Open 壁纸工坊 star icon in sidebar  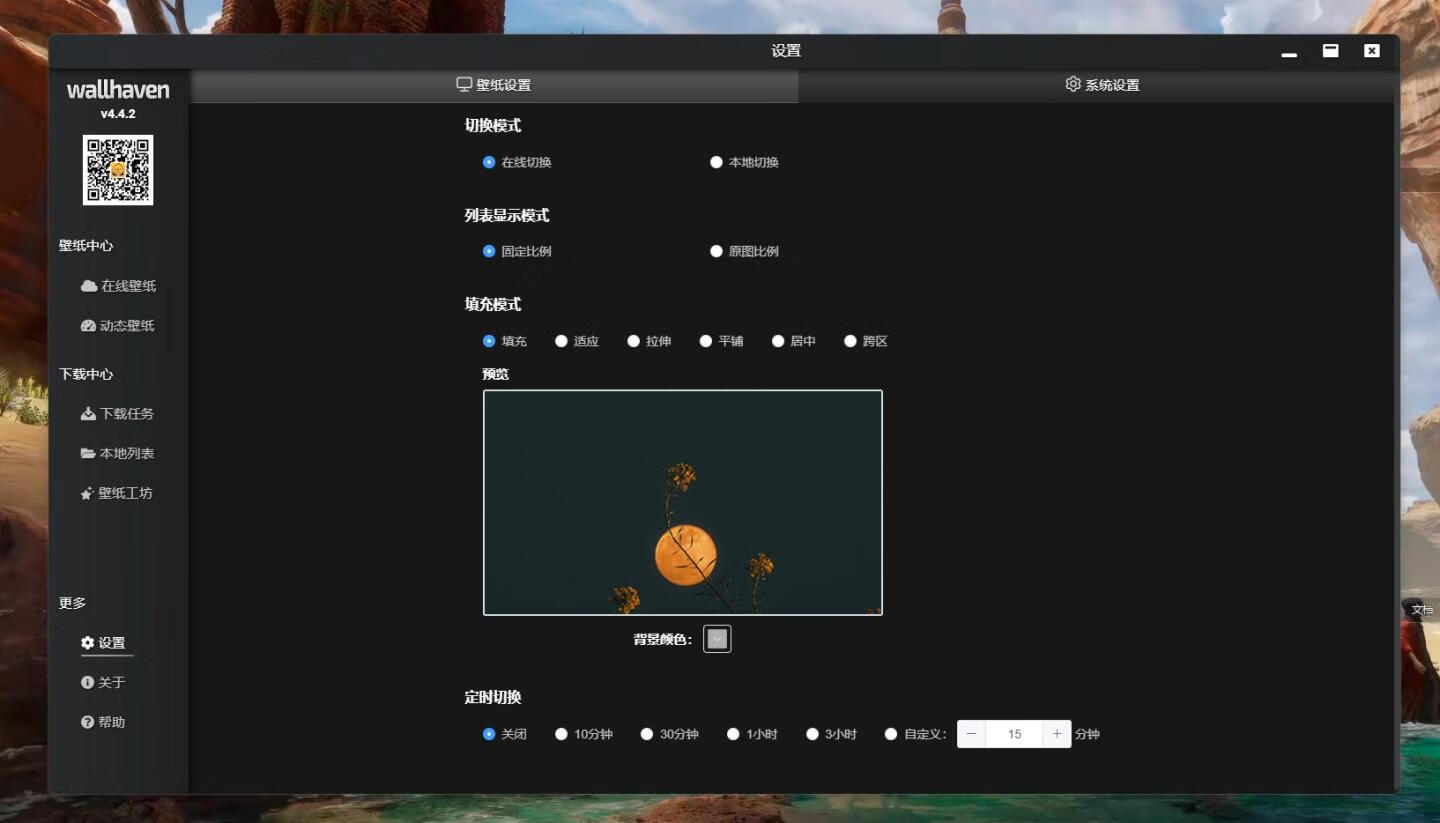(87, 494)
